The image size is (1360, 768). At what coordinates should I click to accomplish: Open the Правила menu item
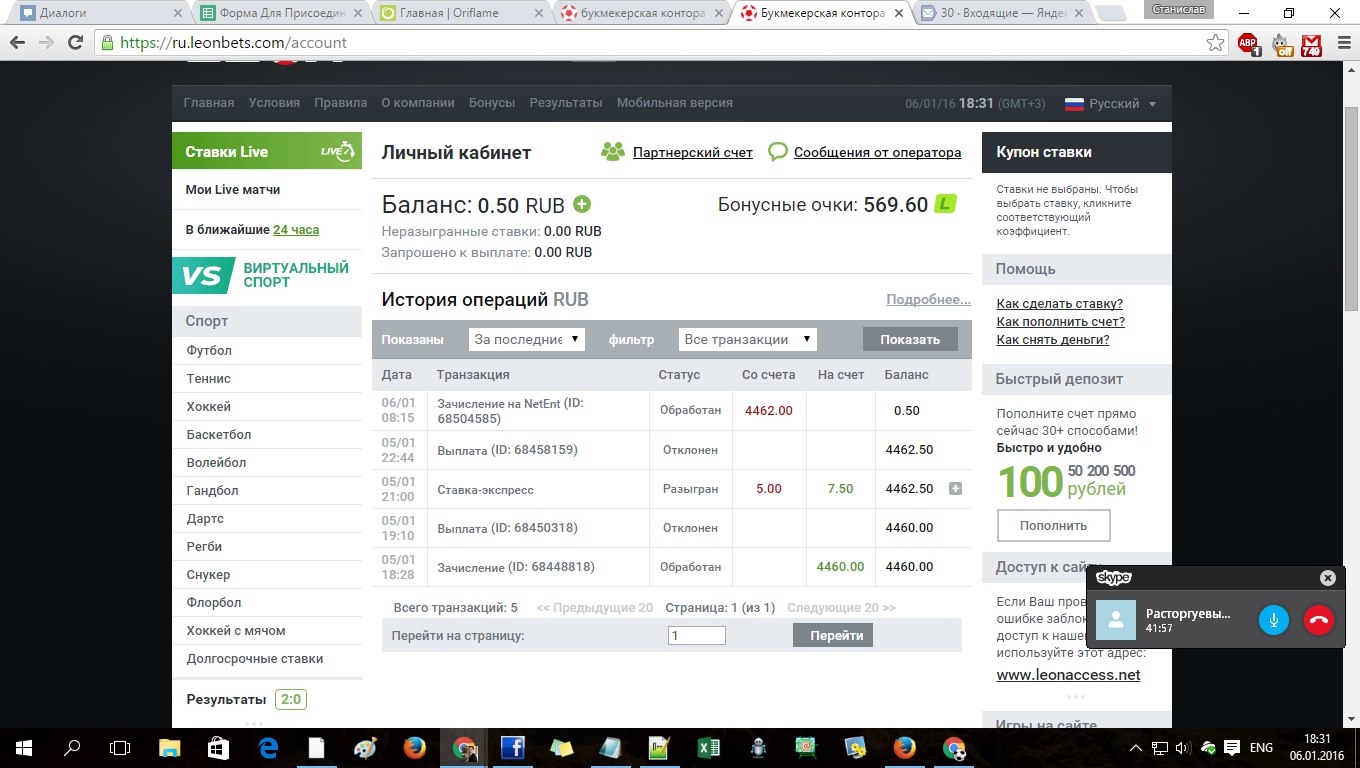coord(340,103)
